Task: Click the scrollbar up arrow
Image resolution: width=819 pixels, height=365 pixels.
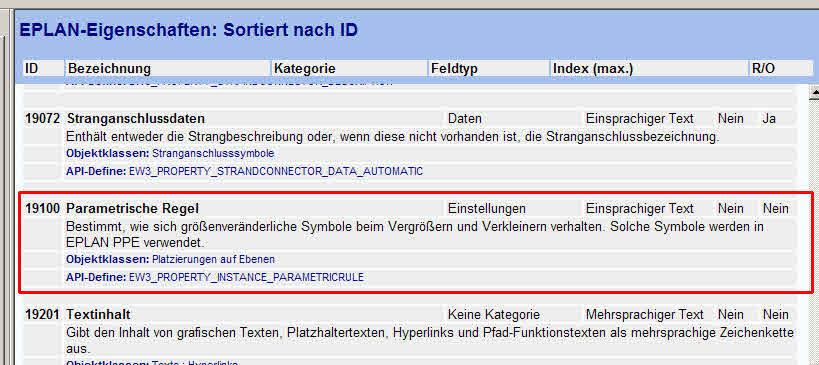Action: coord(814,93)
